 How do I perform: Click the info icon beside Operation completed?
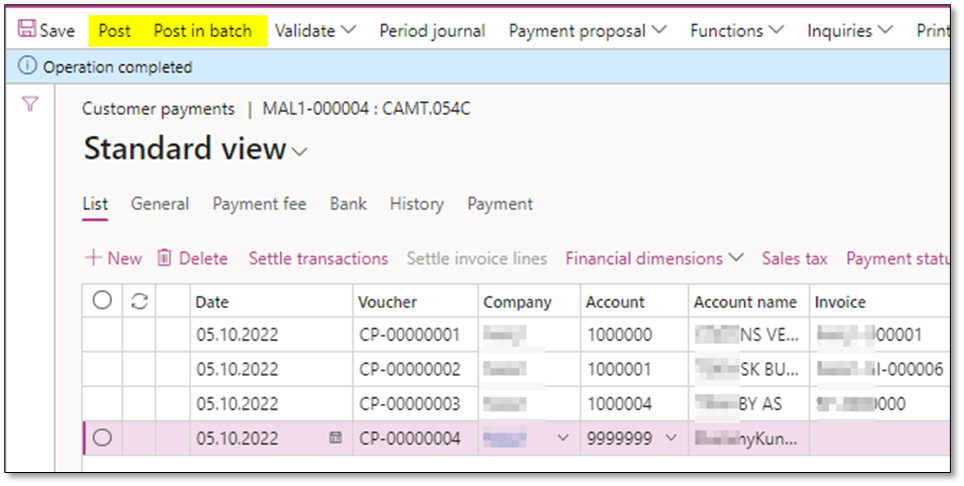coord(27,67)
